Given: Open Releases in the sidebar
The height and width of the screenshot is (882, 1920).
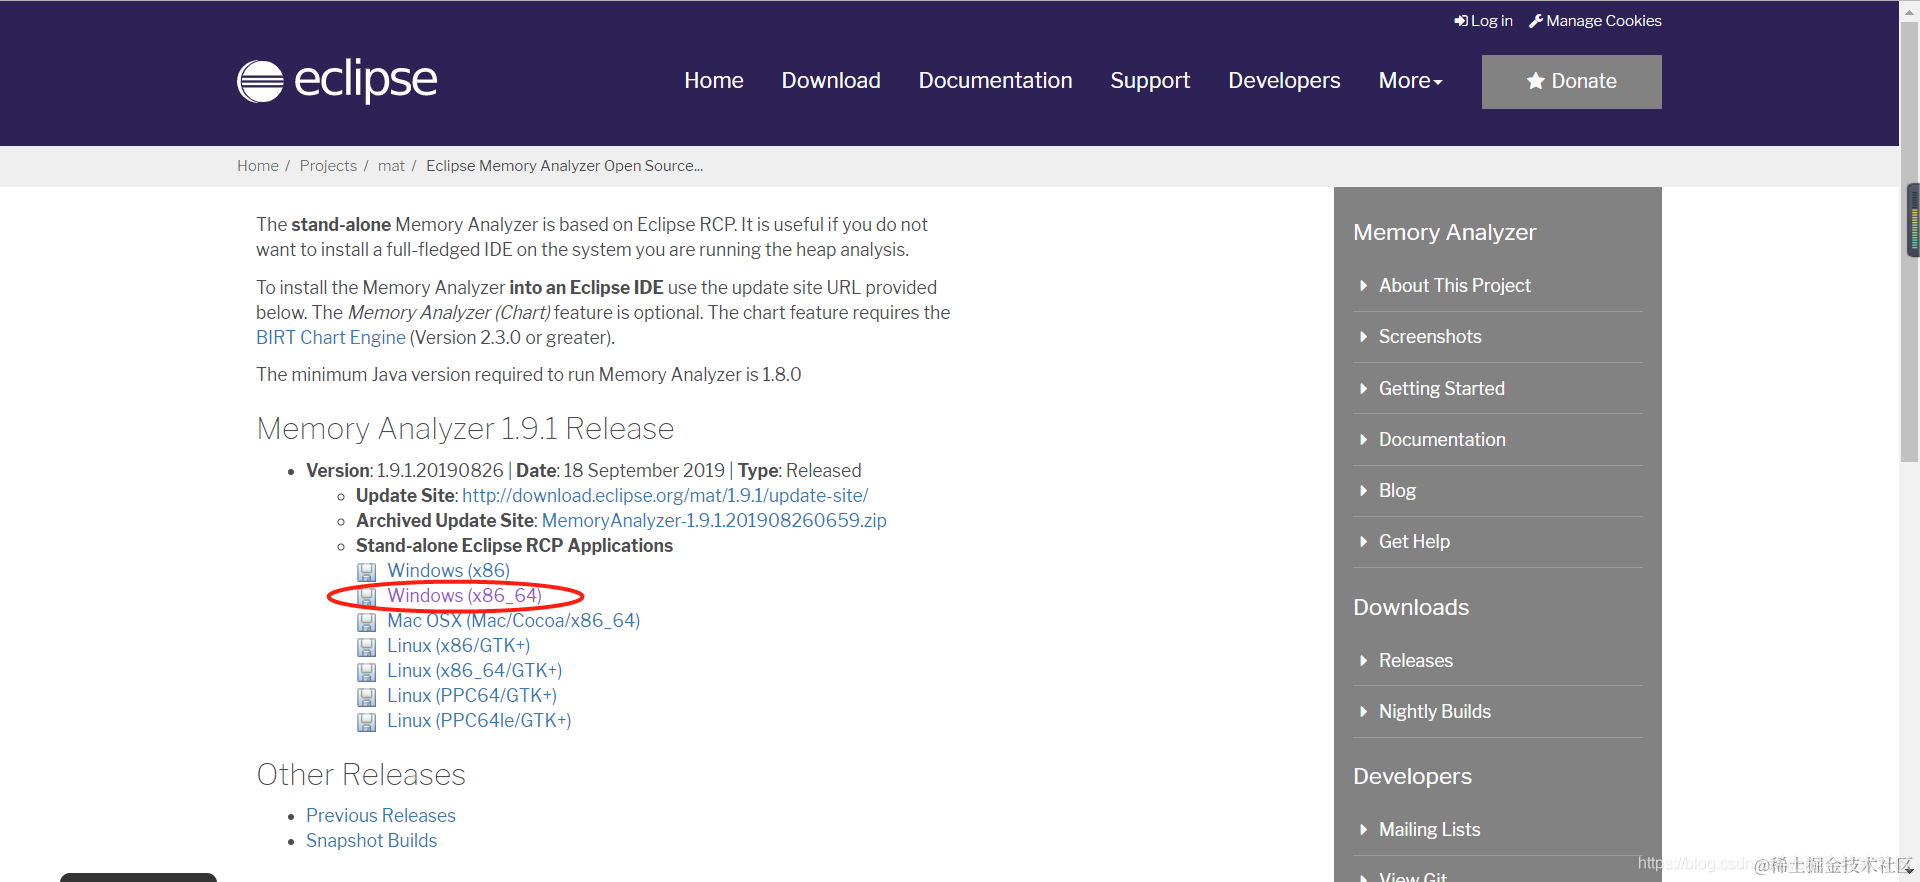Looking at the screenshot, I should pos(1416,661).
